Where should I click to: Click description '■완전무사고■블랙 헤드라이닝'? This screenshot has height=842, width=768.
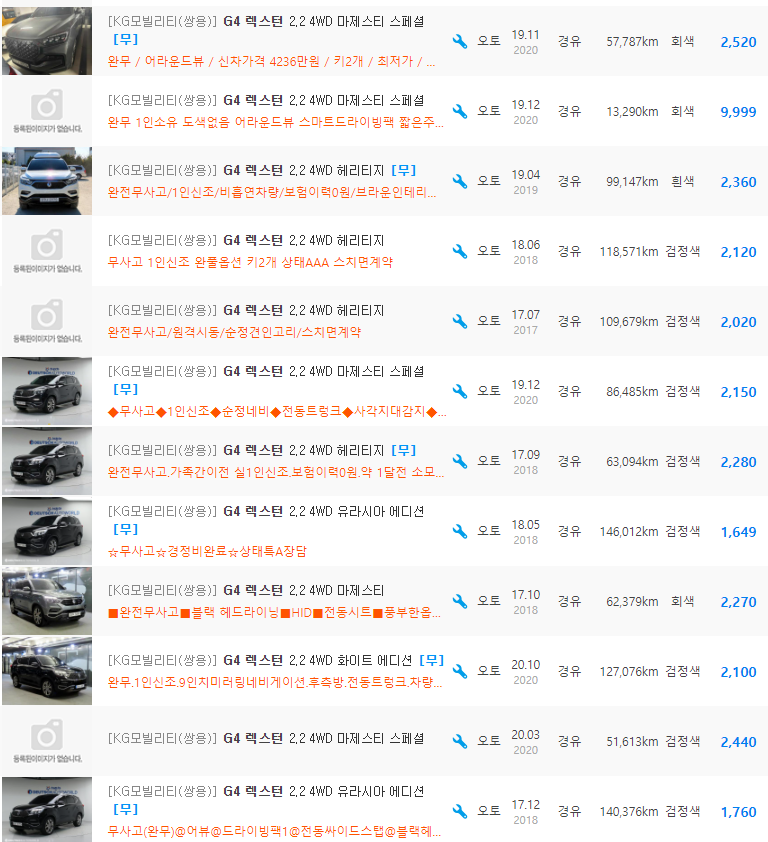(274, 612)
